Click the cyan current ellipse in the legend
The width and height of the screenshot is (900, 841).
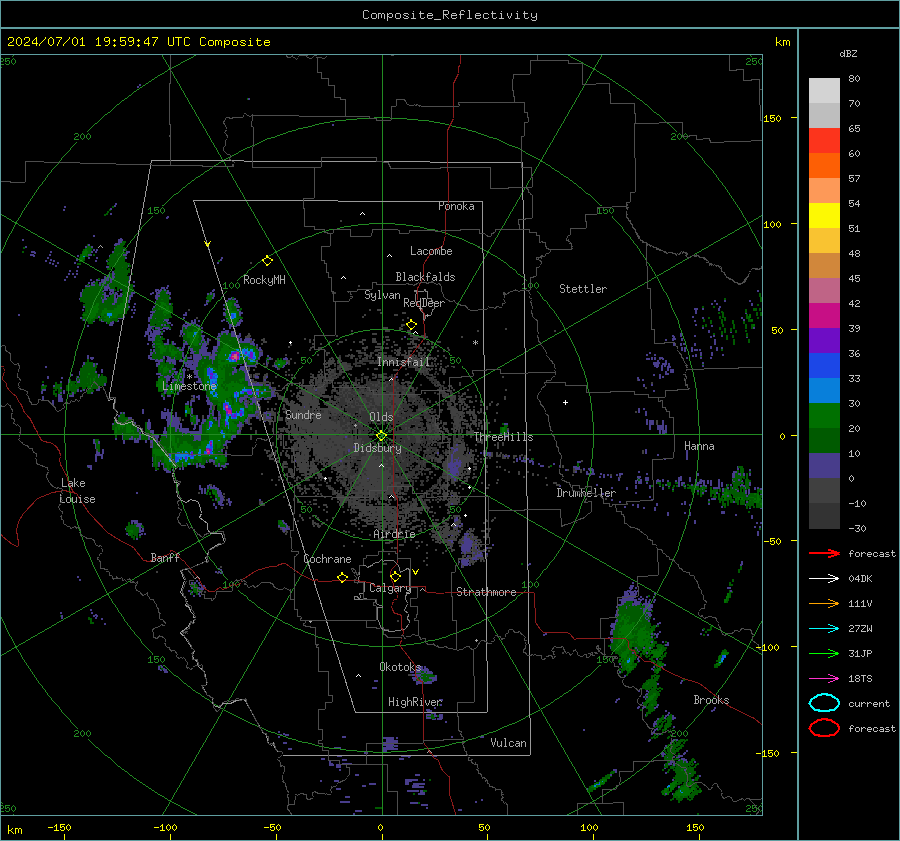pyautogui.click(x=824, y=703)
